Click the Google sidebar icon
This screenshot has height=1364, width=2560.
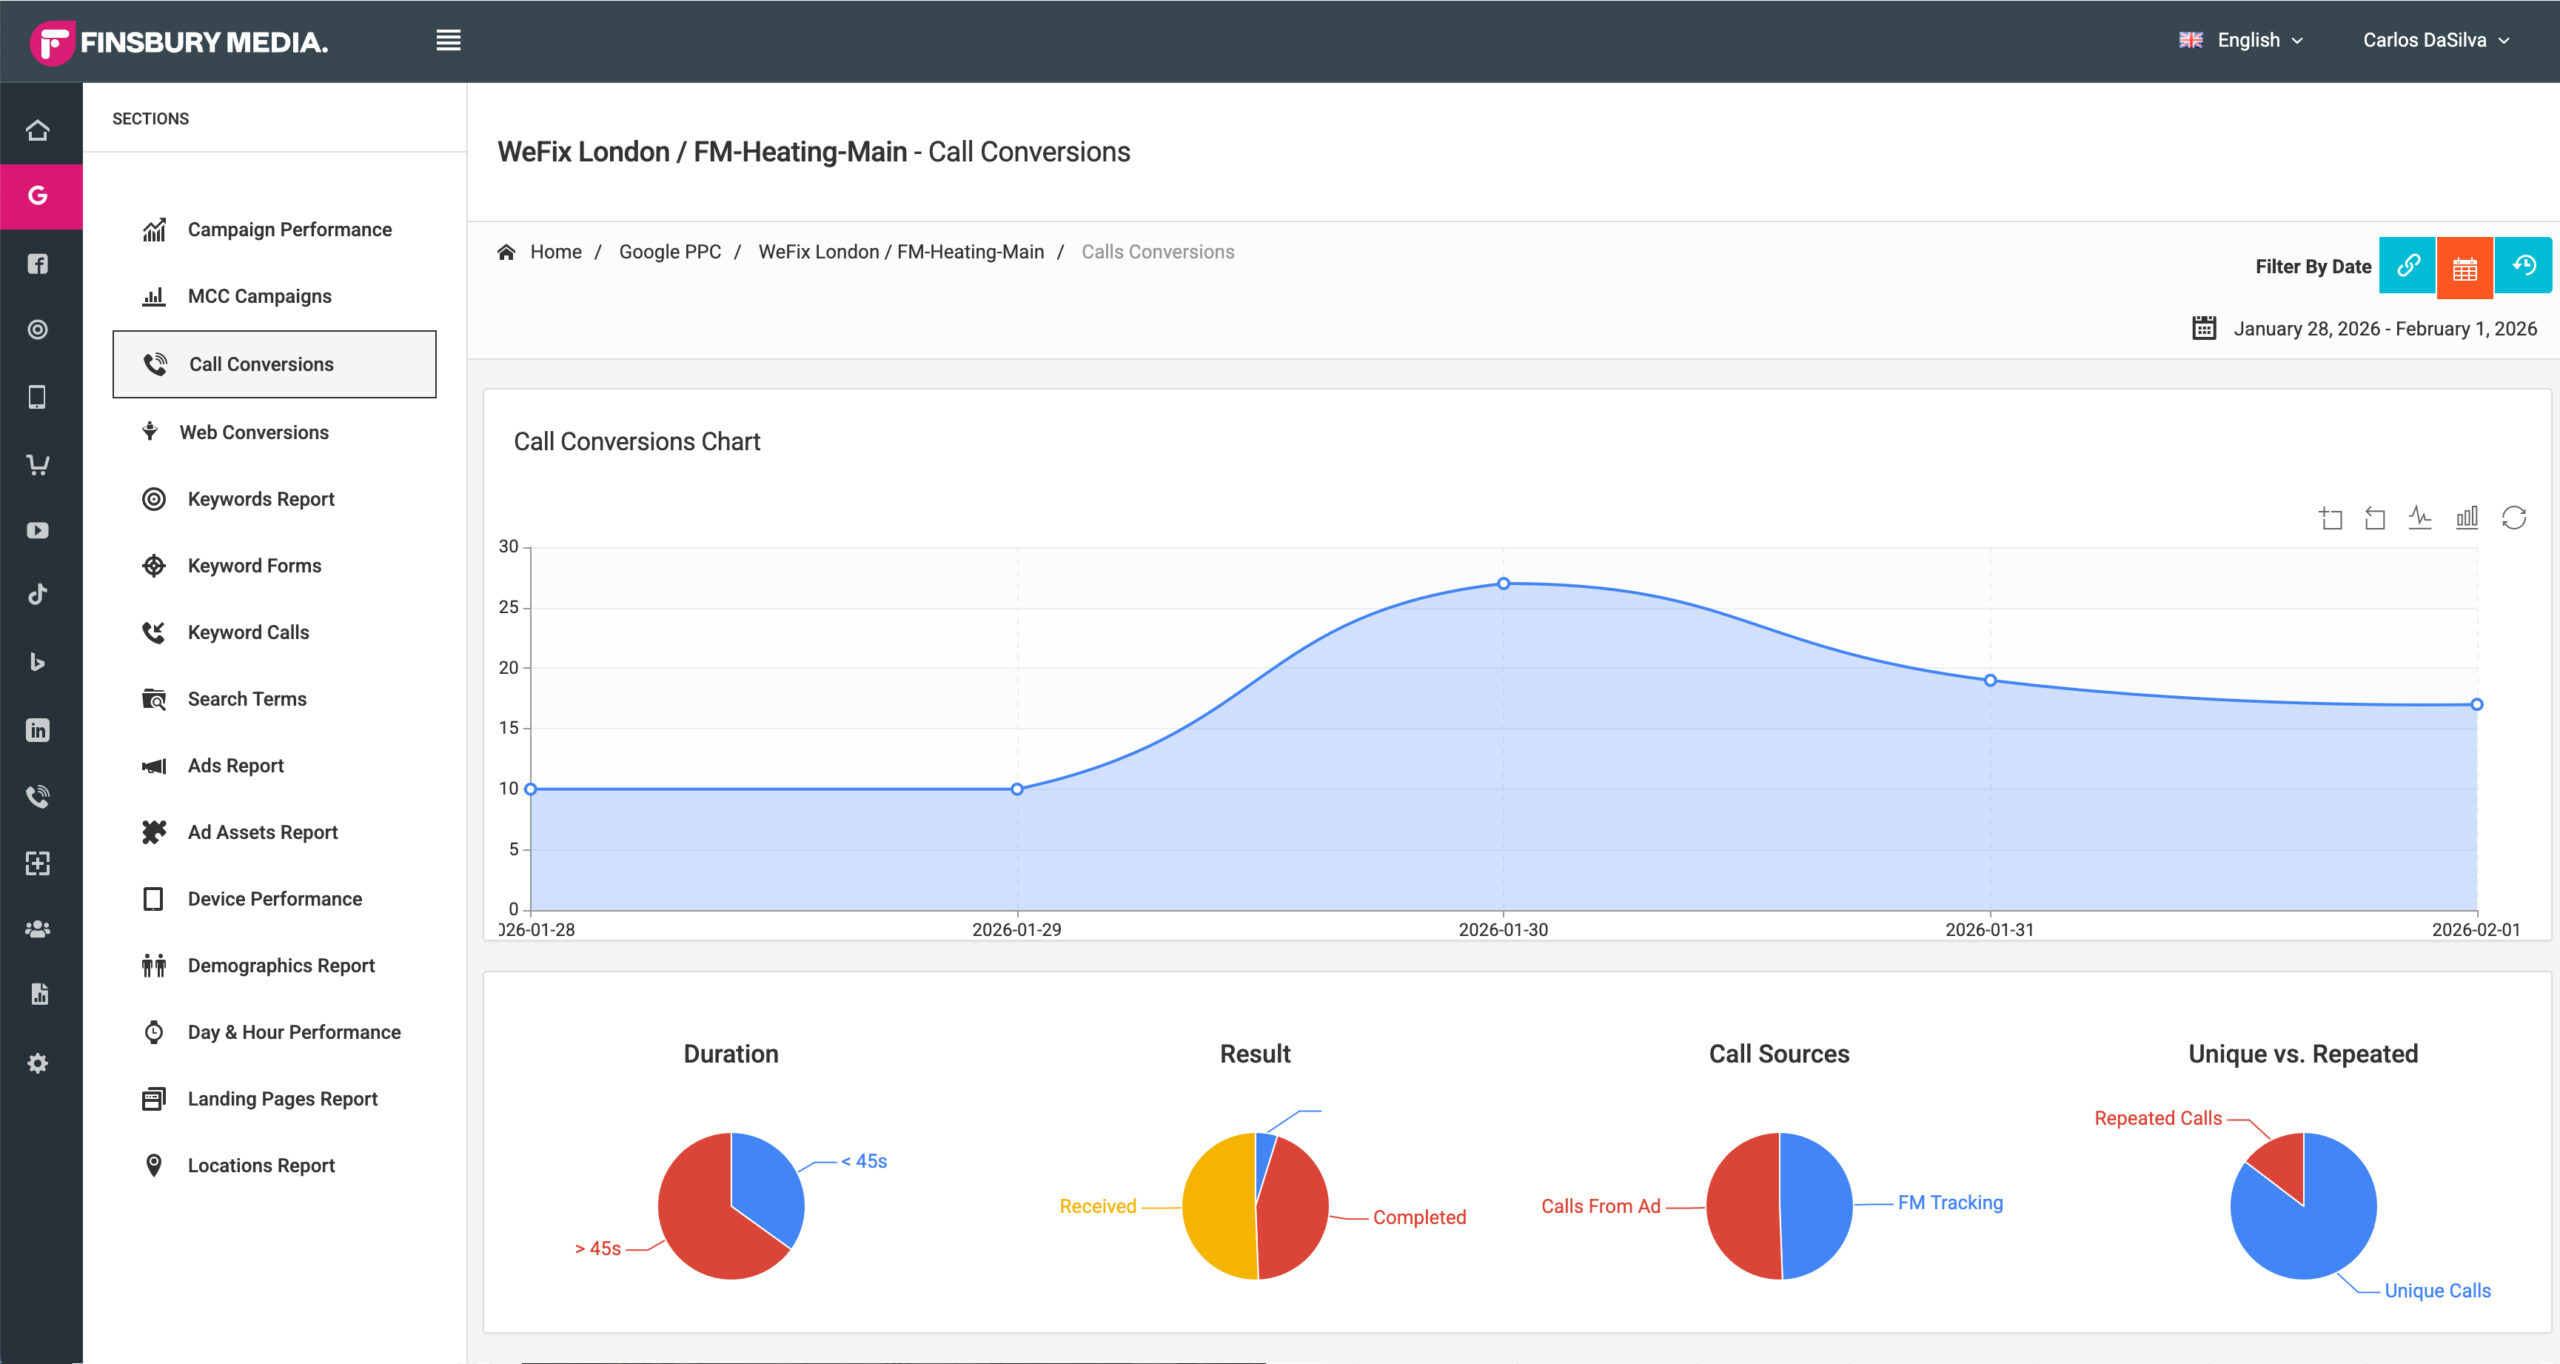tap(38, 196)
